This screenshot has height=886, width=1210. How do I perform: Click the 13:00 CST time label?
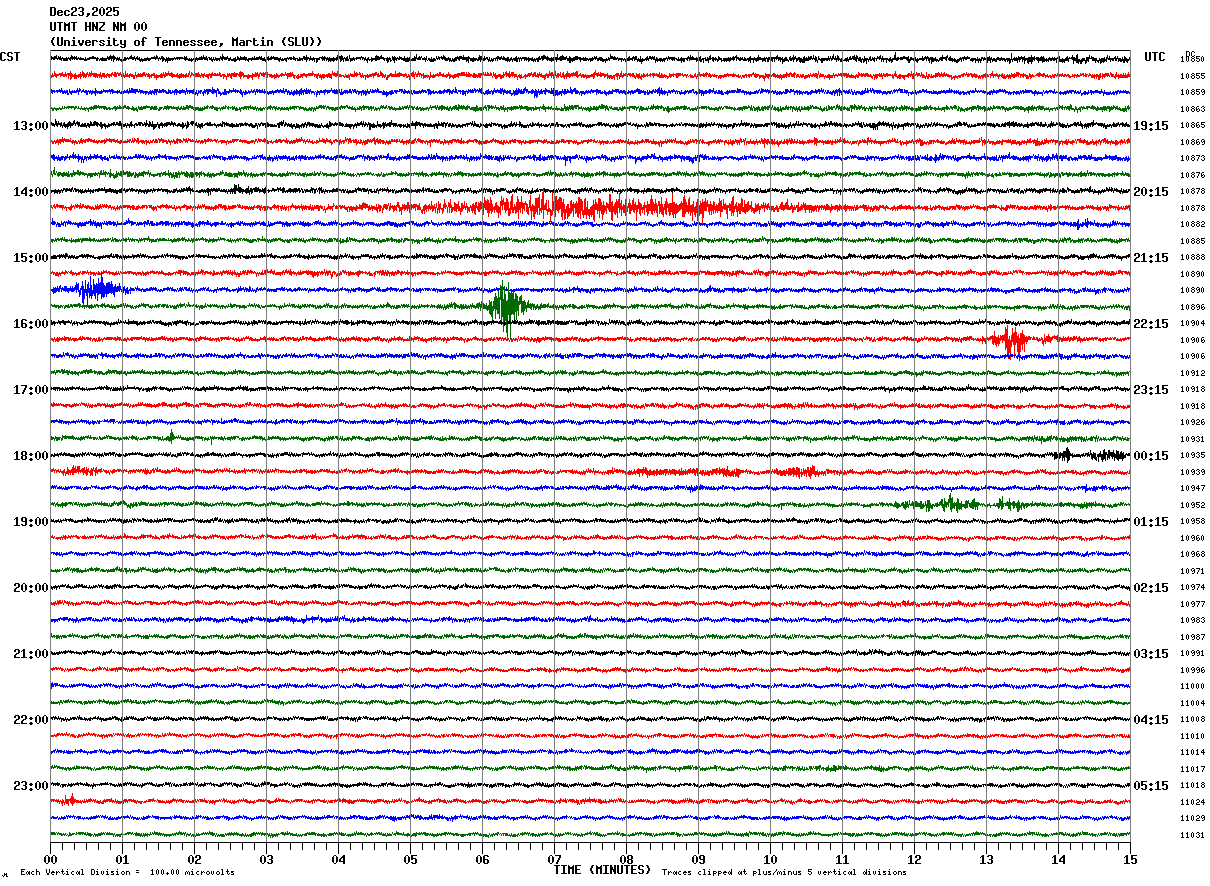tap(30, 126)
